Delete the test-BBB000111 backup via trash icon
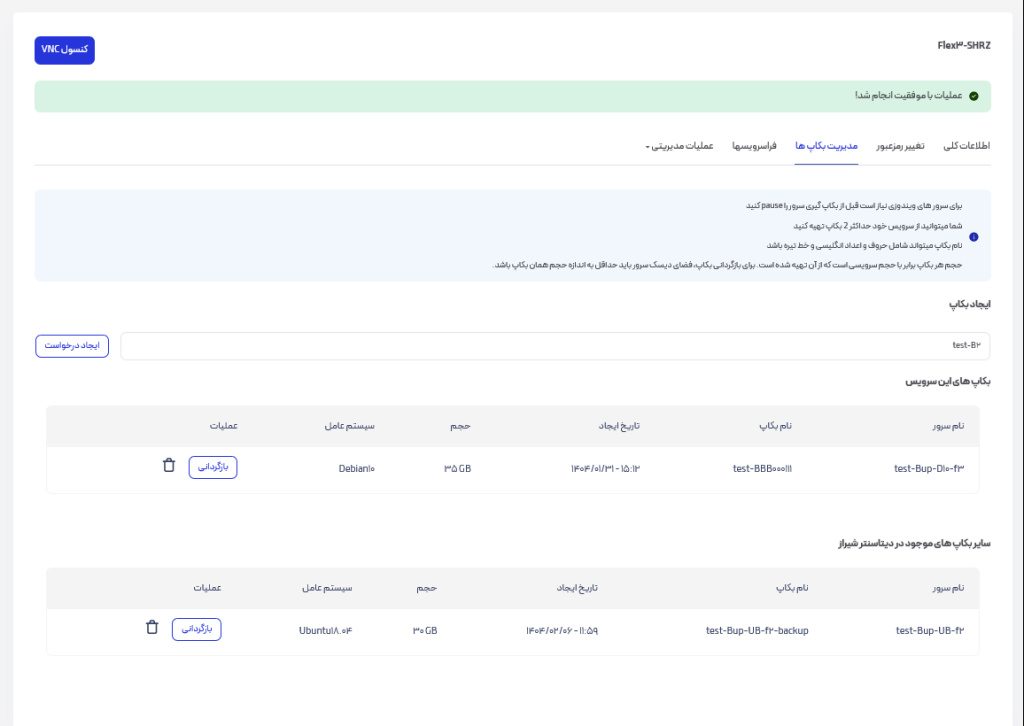This screenshot has height=726, width=1024. pos(168,466)
